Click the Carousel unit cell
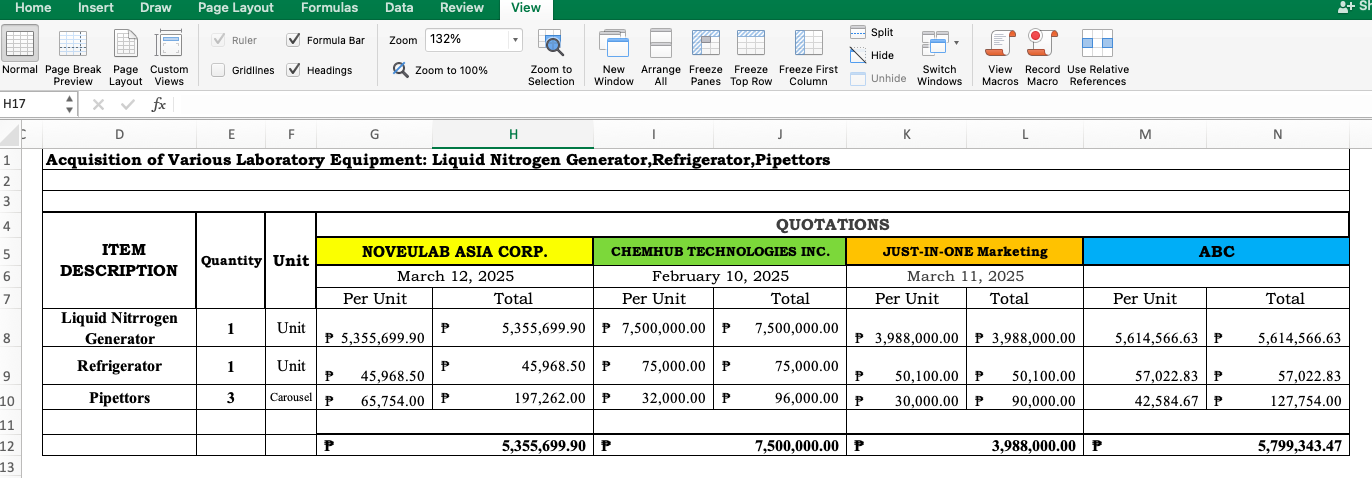 tap(291, 398)
